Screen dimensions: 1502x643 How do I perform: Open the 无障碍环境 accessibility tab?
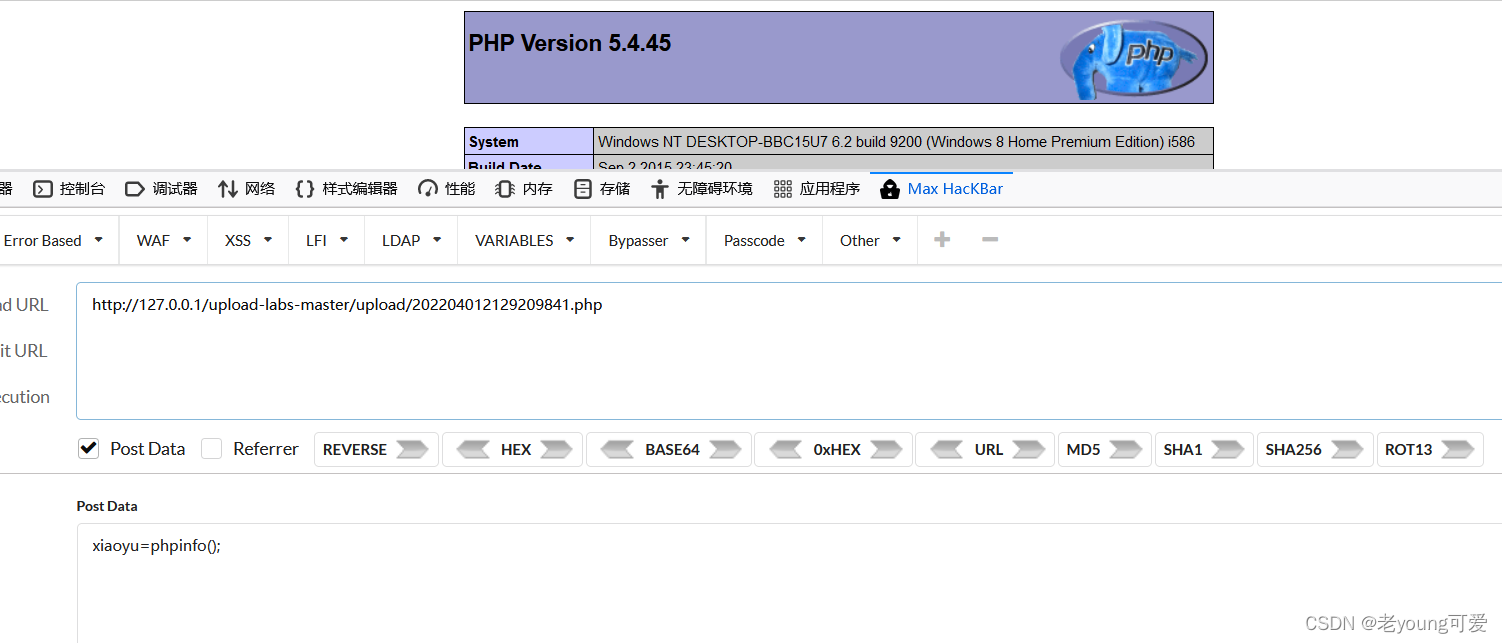click(x=701, y=189)
